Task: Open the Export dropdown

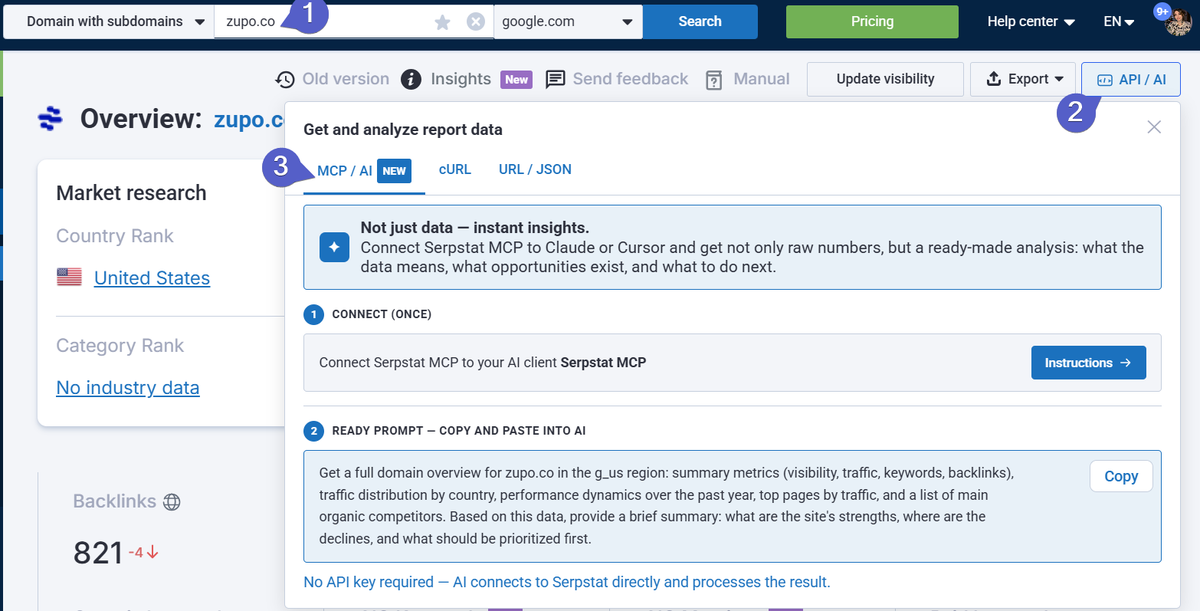Action: coord(1023,79)
